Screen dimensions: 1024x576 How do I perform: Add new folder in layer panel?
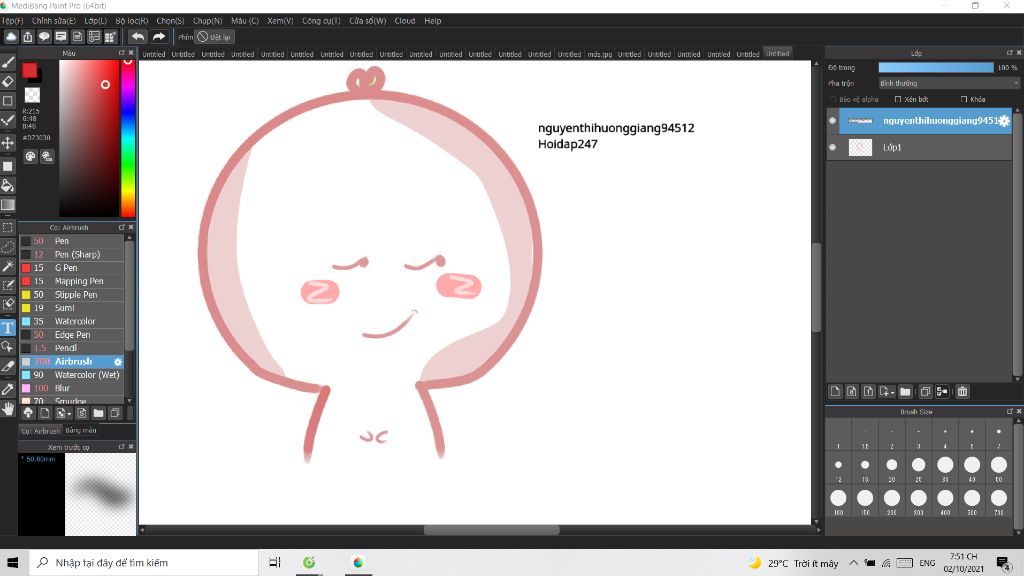(x=905, y=391)
